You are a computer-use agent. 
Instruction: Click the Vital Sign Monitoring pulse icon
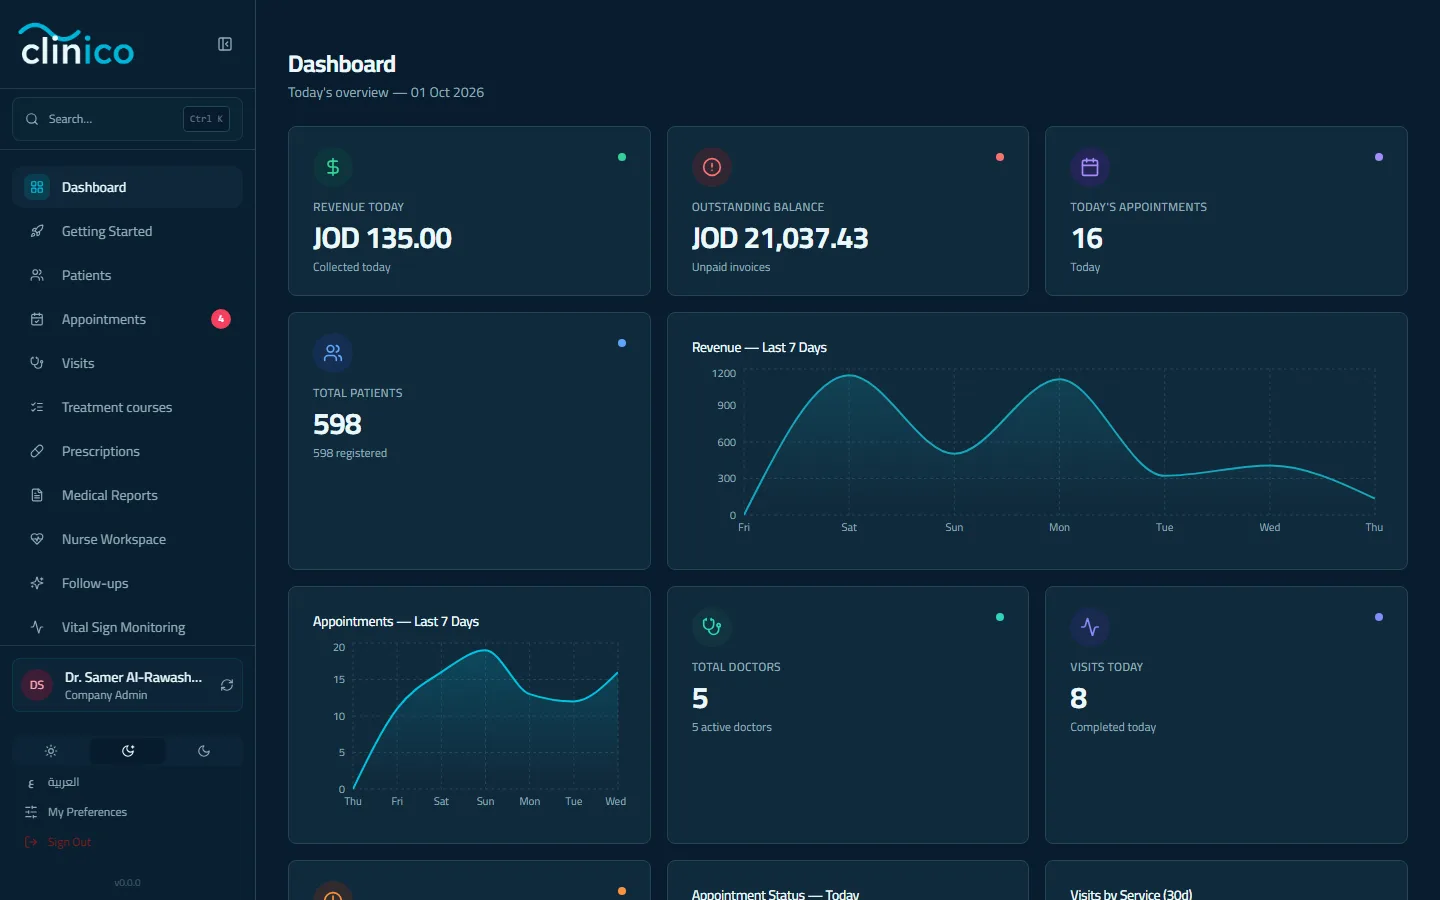37,627
